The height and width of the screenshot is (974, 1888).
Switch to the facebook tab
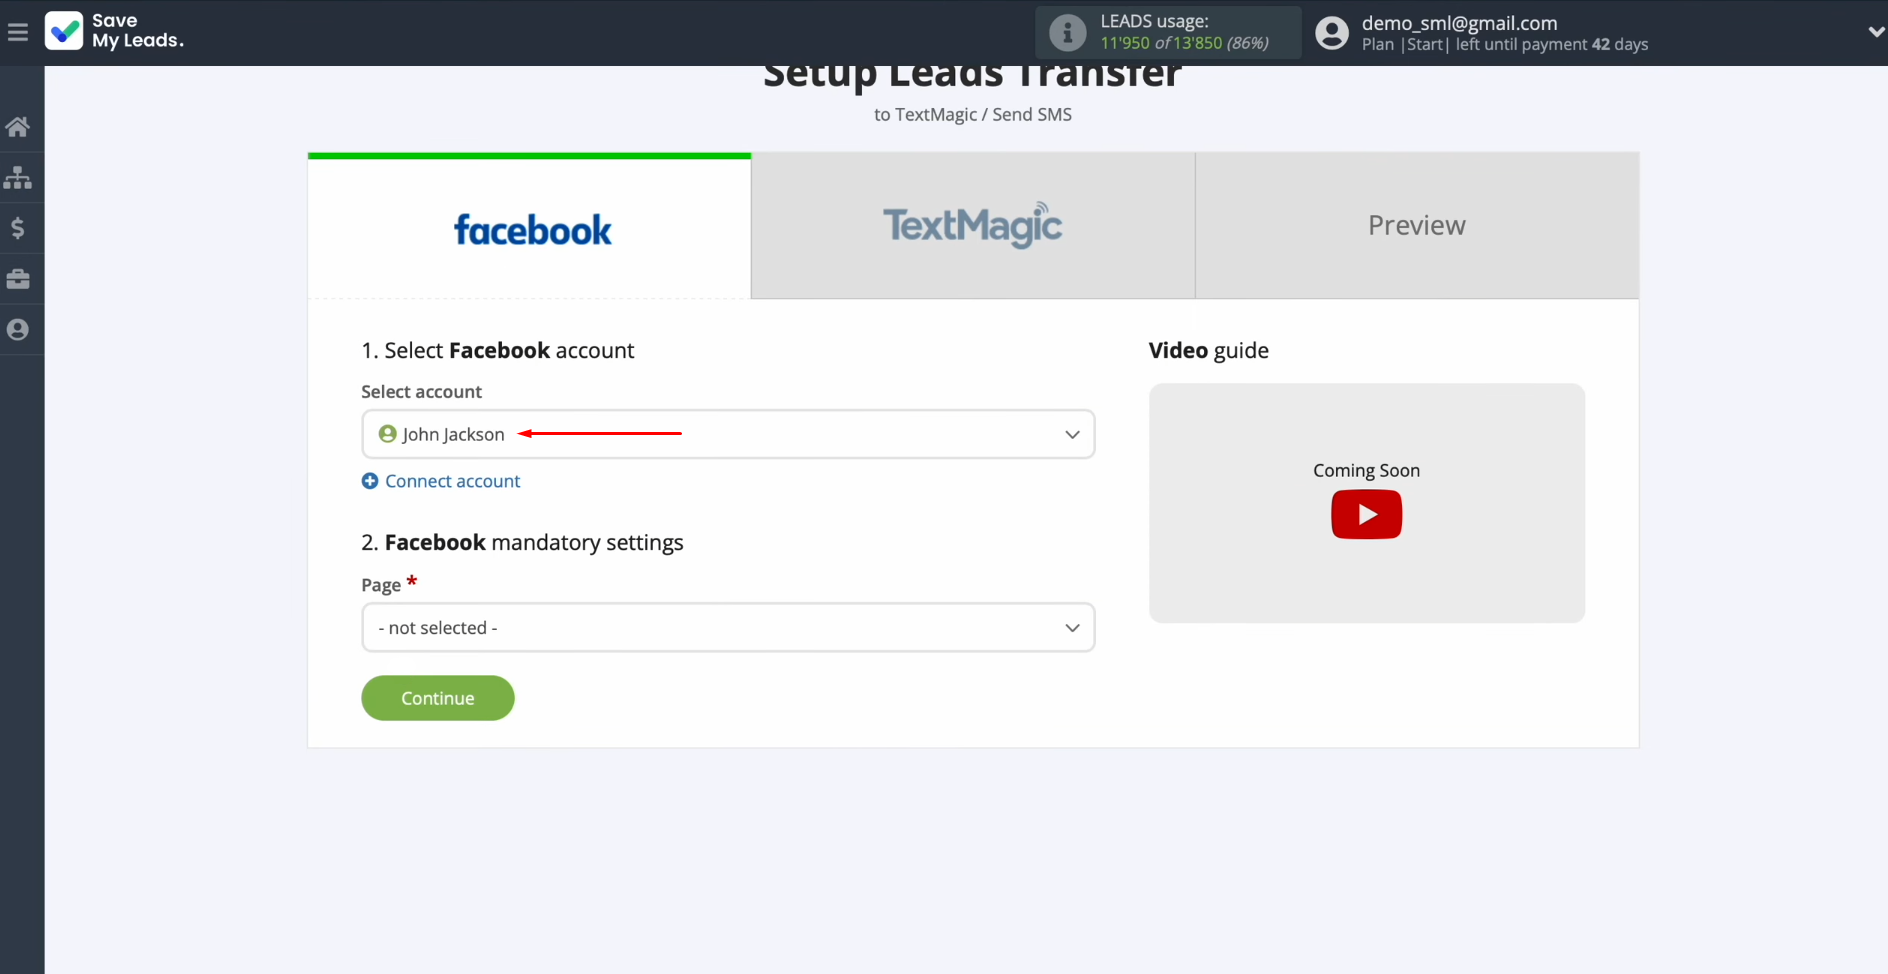[x=529, y=226]
